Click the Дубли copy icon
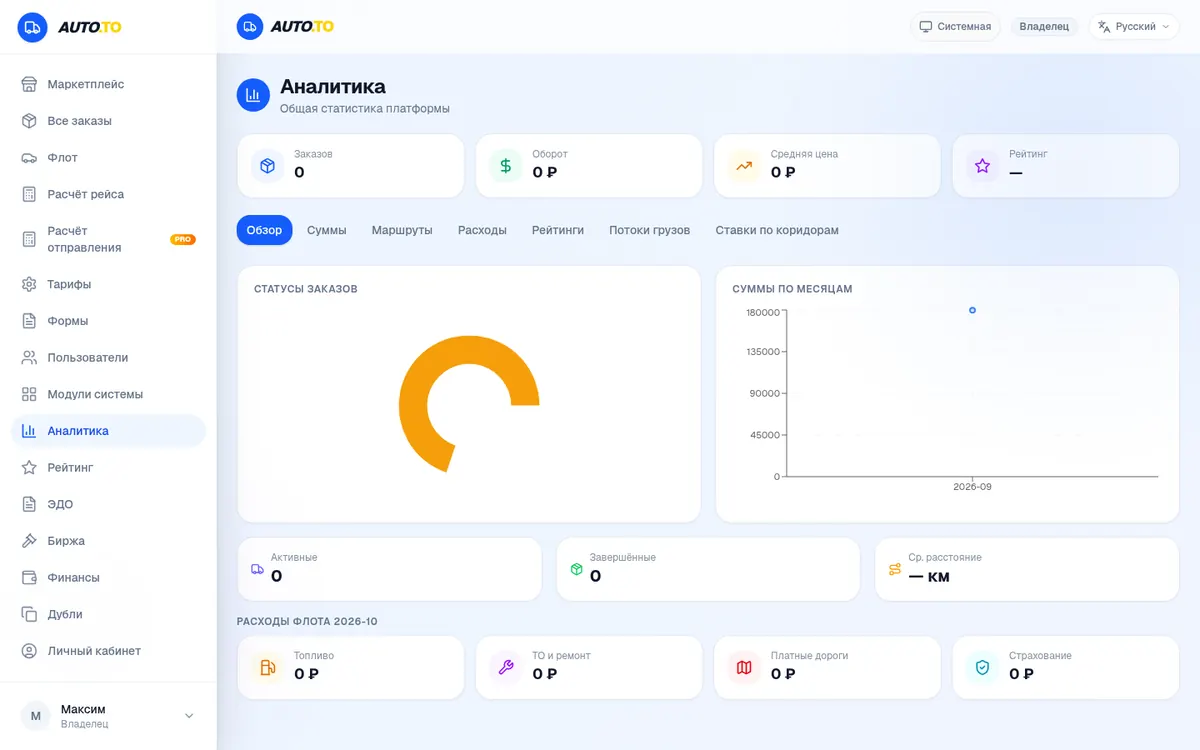1200x750 pixels. [29, 614]
